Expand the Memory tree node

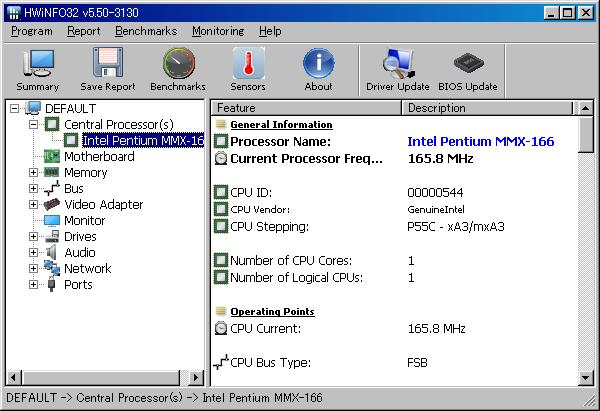[33, 173]
